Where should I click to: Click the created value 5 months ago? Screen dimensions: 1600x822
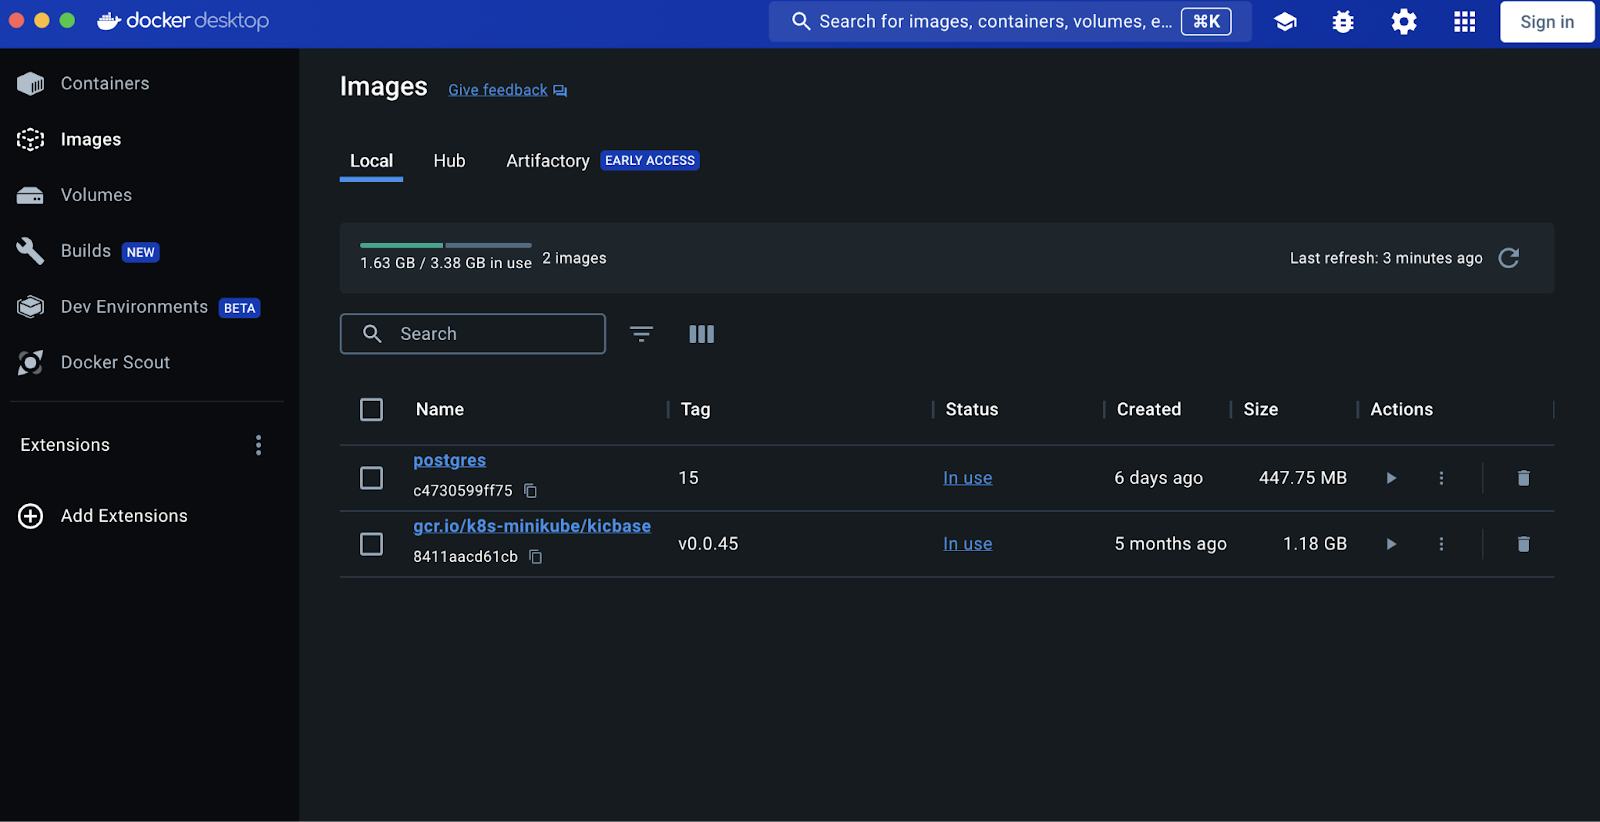click(1171, 544)
